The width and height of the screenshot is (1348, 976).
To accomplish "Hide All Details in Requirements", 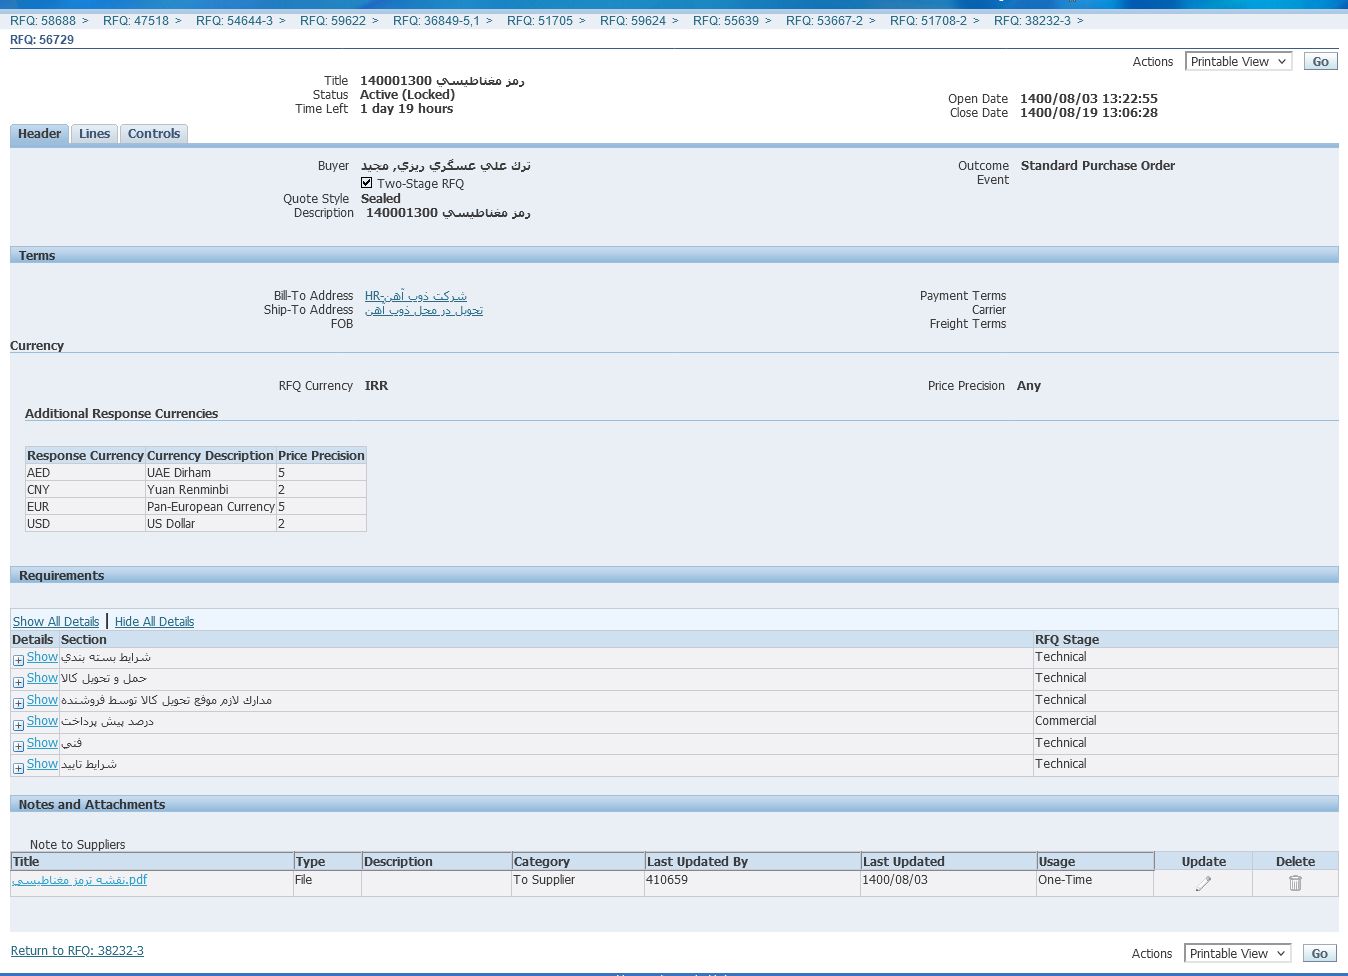I will [x=154, y=622].
